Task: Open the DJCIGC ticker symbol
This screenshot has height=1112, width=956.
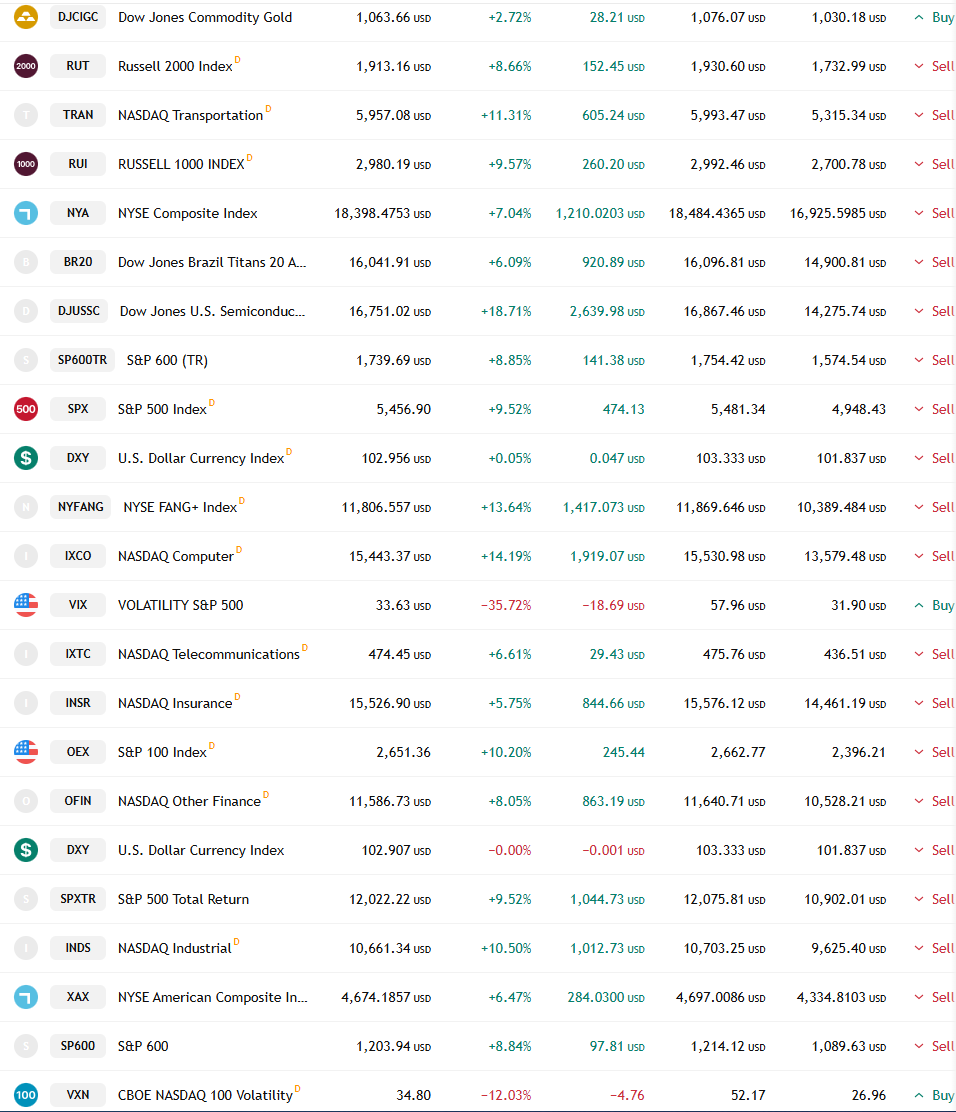Action: click(78, 17)
